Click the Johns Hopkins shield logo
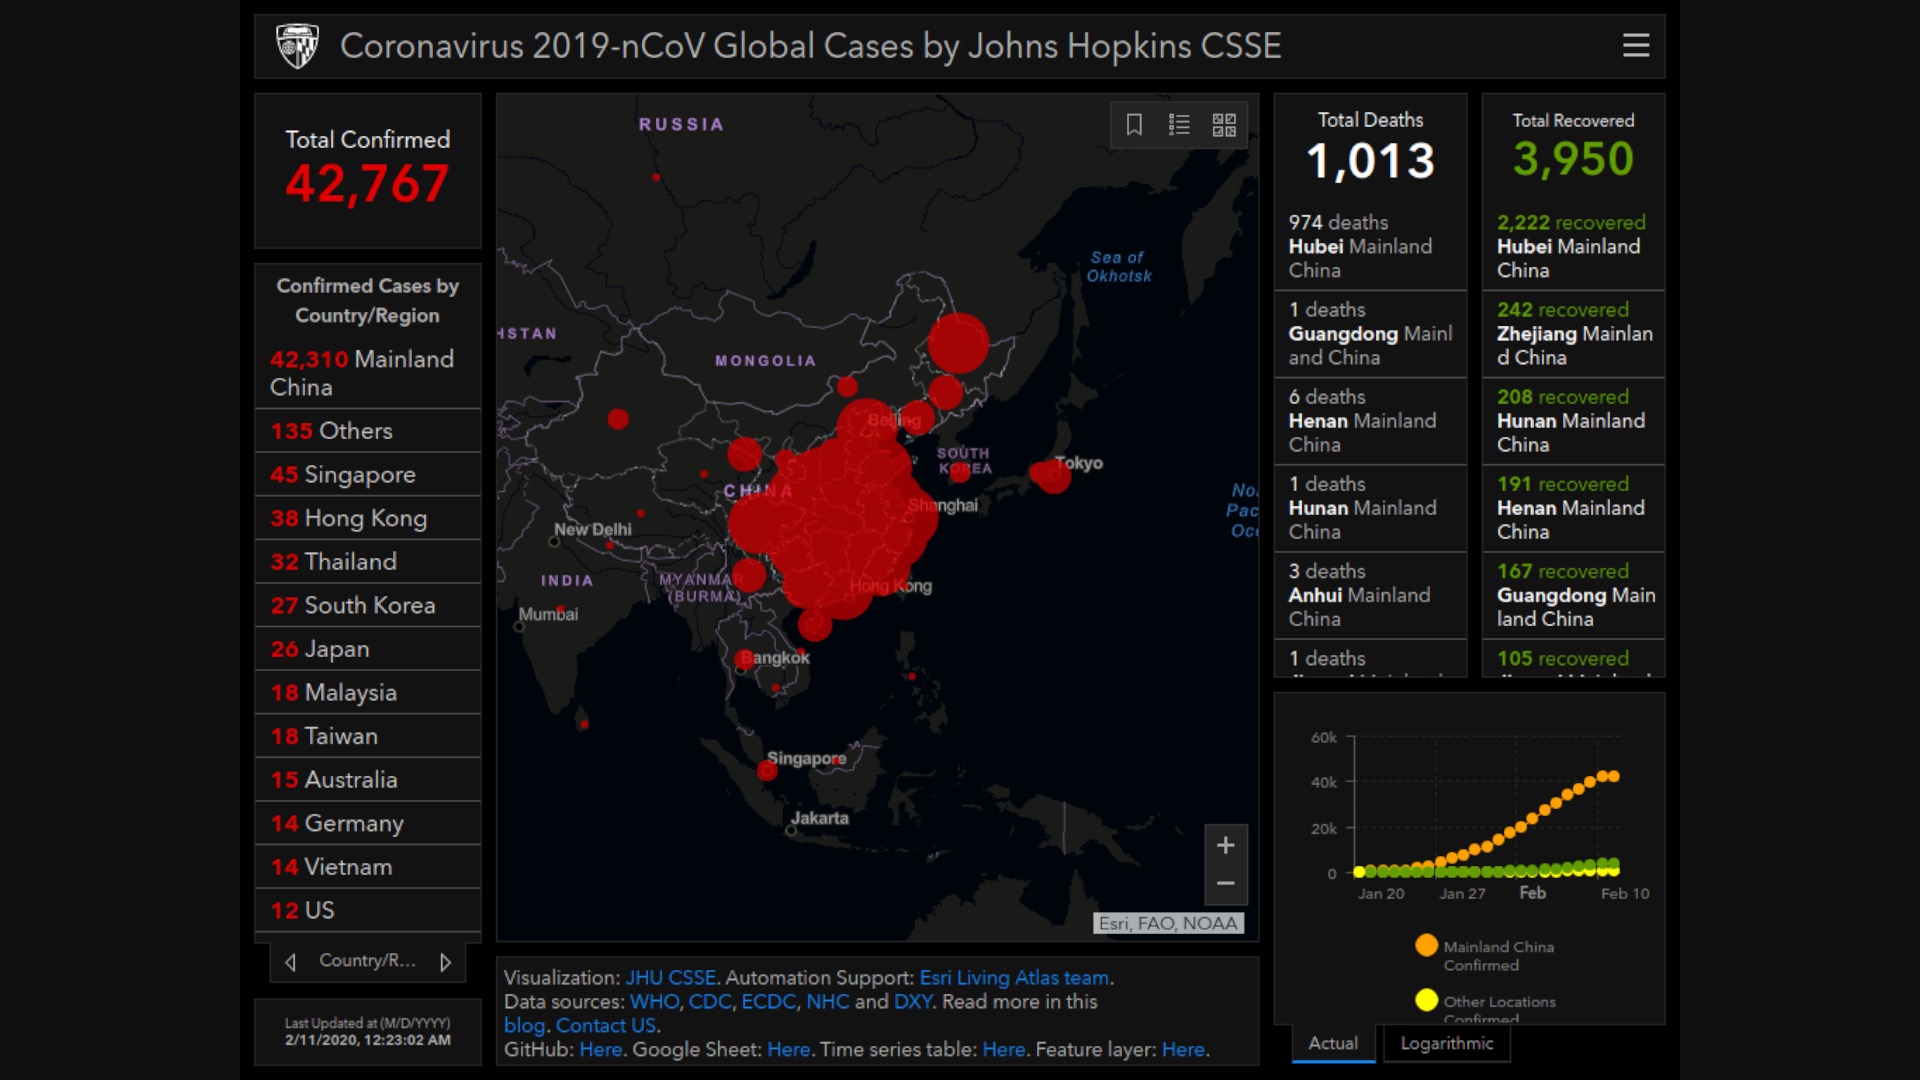Viewport: 1920px width, 1080px height. pos(297,46)
